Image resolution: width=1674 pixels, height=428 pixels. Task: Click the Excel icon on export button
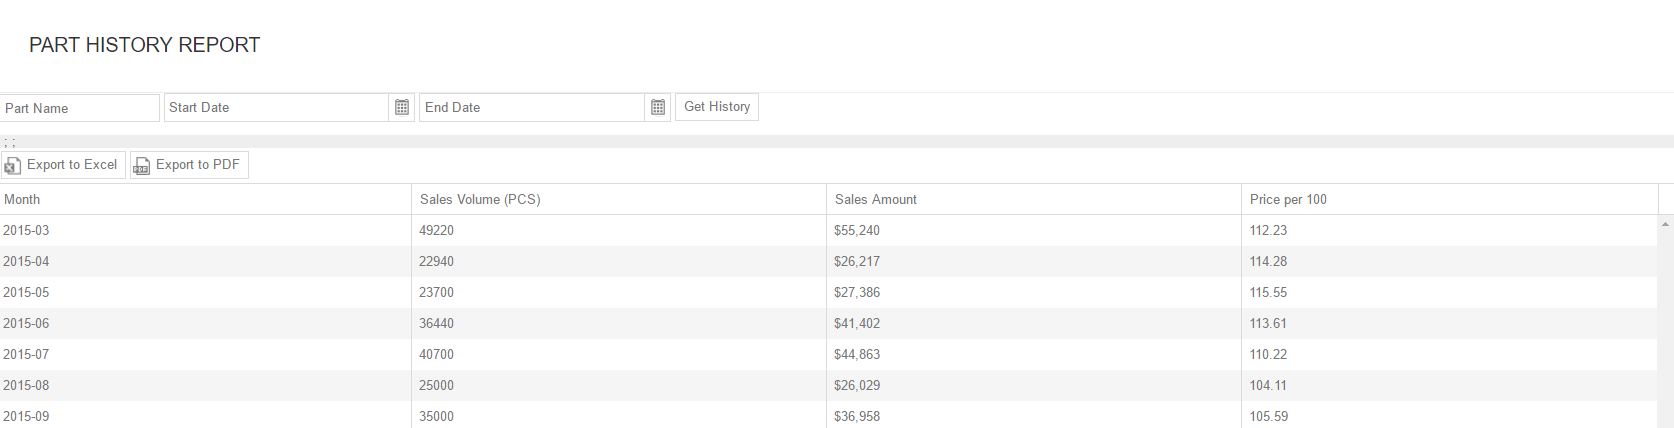[13, 166]
